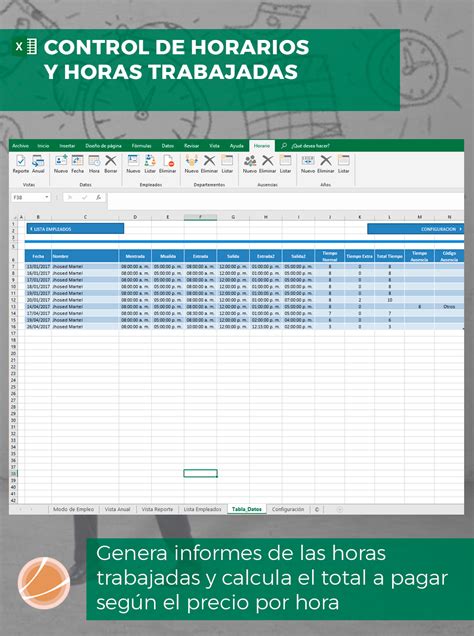Select the date cell 26/04/2017
This screenshot has height=636, width=474.
pos(38,327)
